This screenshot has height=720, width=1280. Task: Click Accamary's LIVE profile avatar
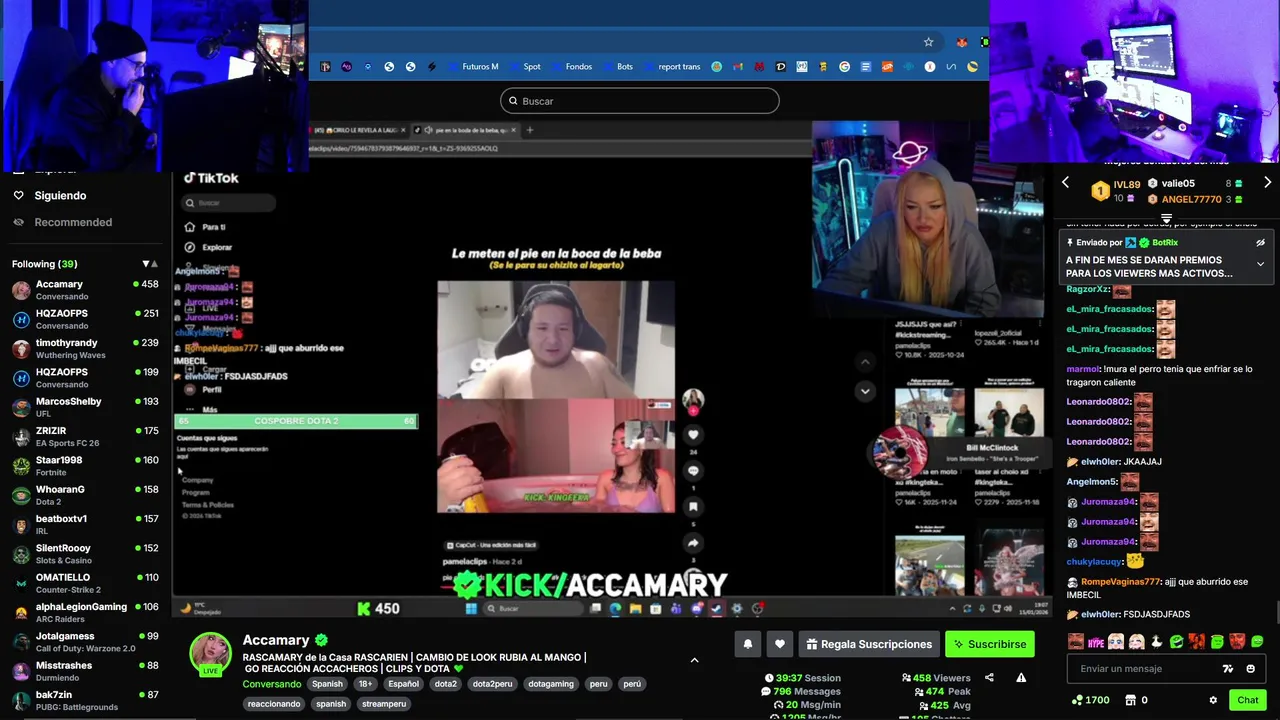pos(210,654)
